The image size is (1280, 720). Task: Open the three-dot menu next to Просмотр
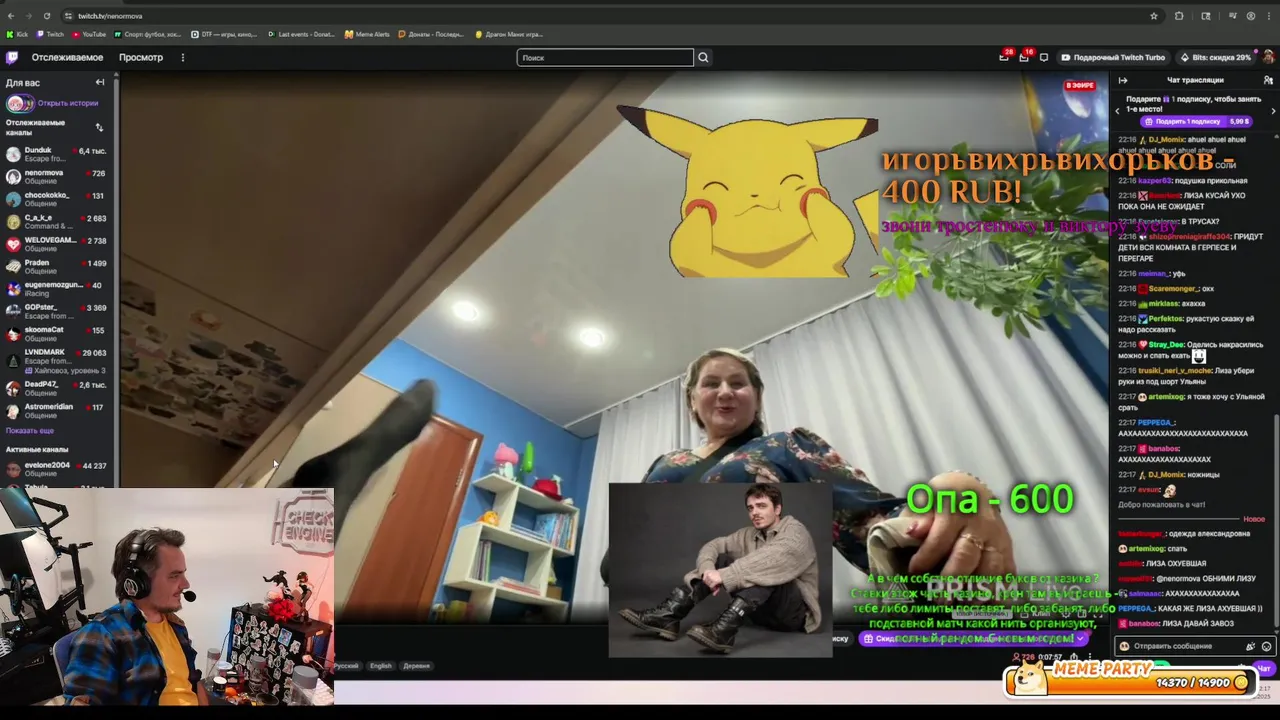[182, 57]
